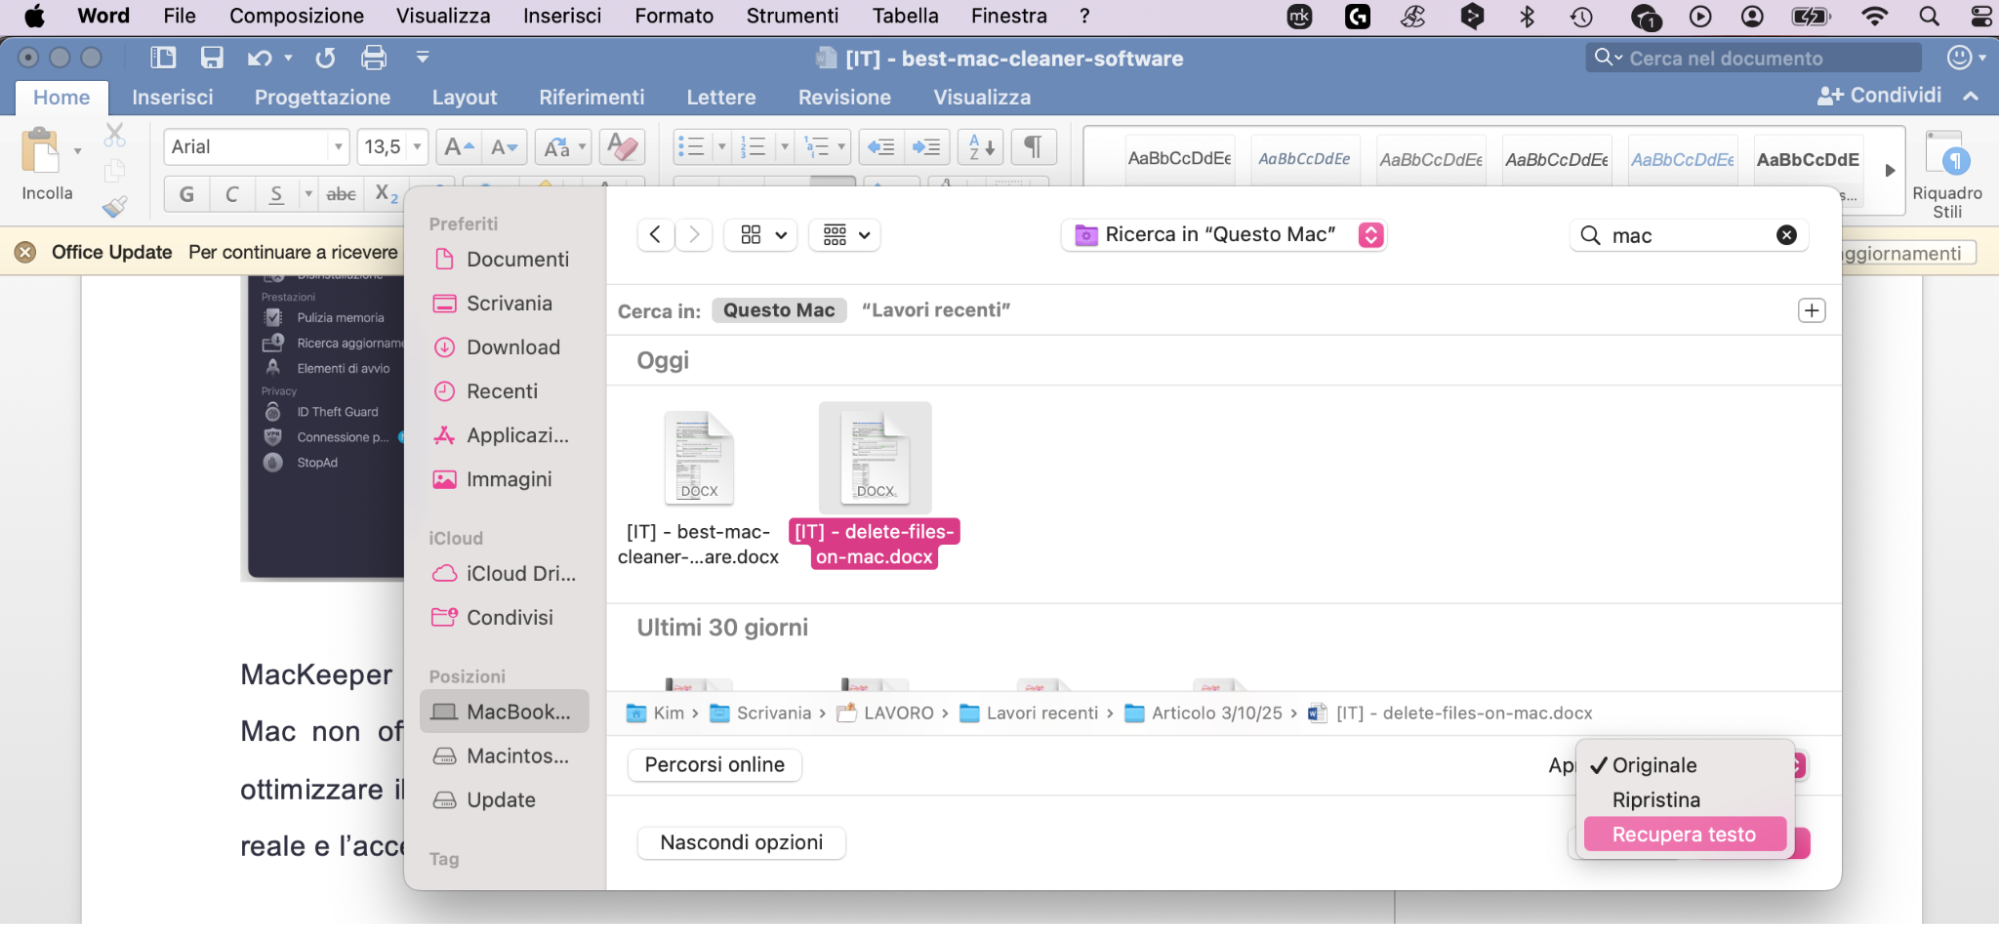This screenshot has height=925, width=1999.
Task: Toggle Underline S button
Action: point(276,194)
